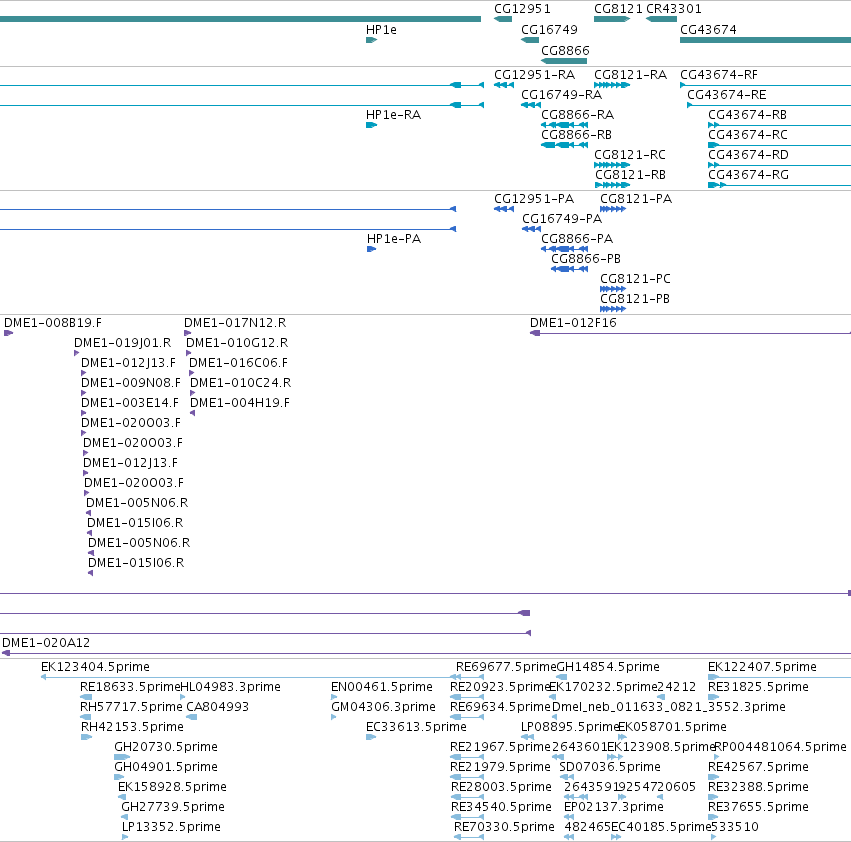Open the CG16749 gene label
The width and height of the screenshot is (851, 842).
pyautogui.click(x=549, y=30)
